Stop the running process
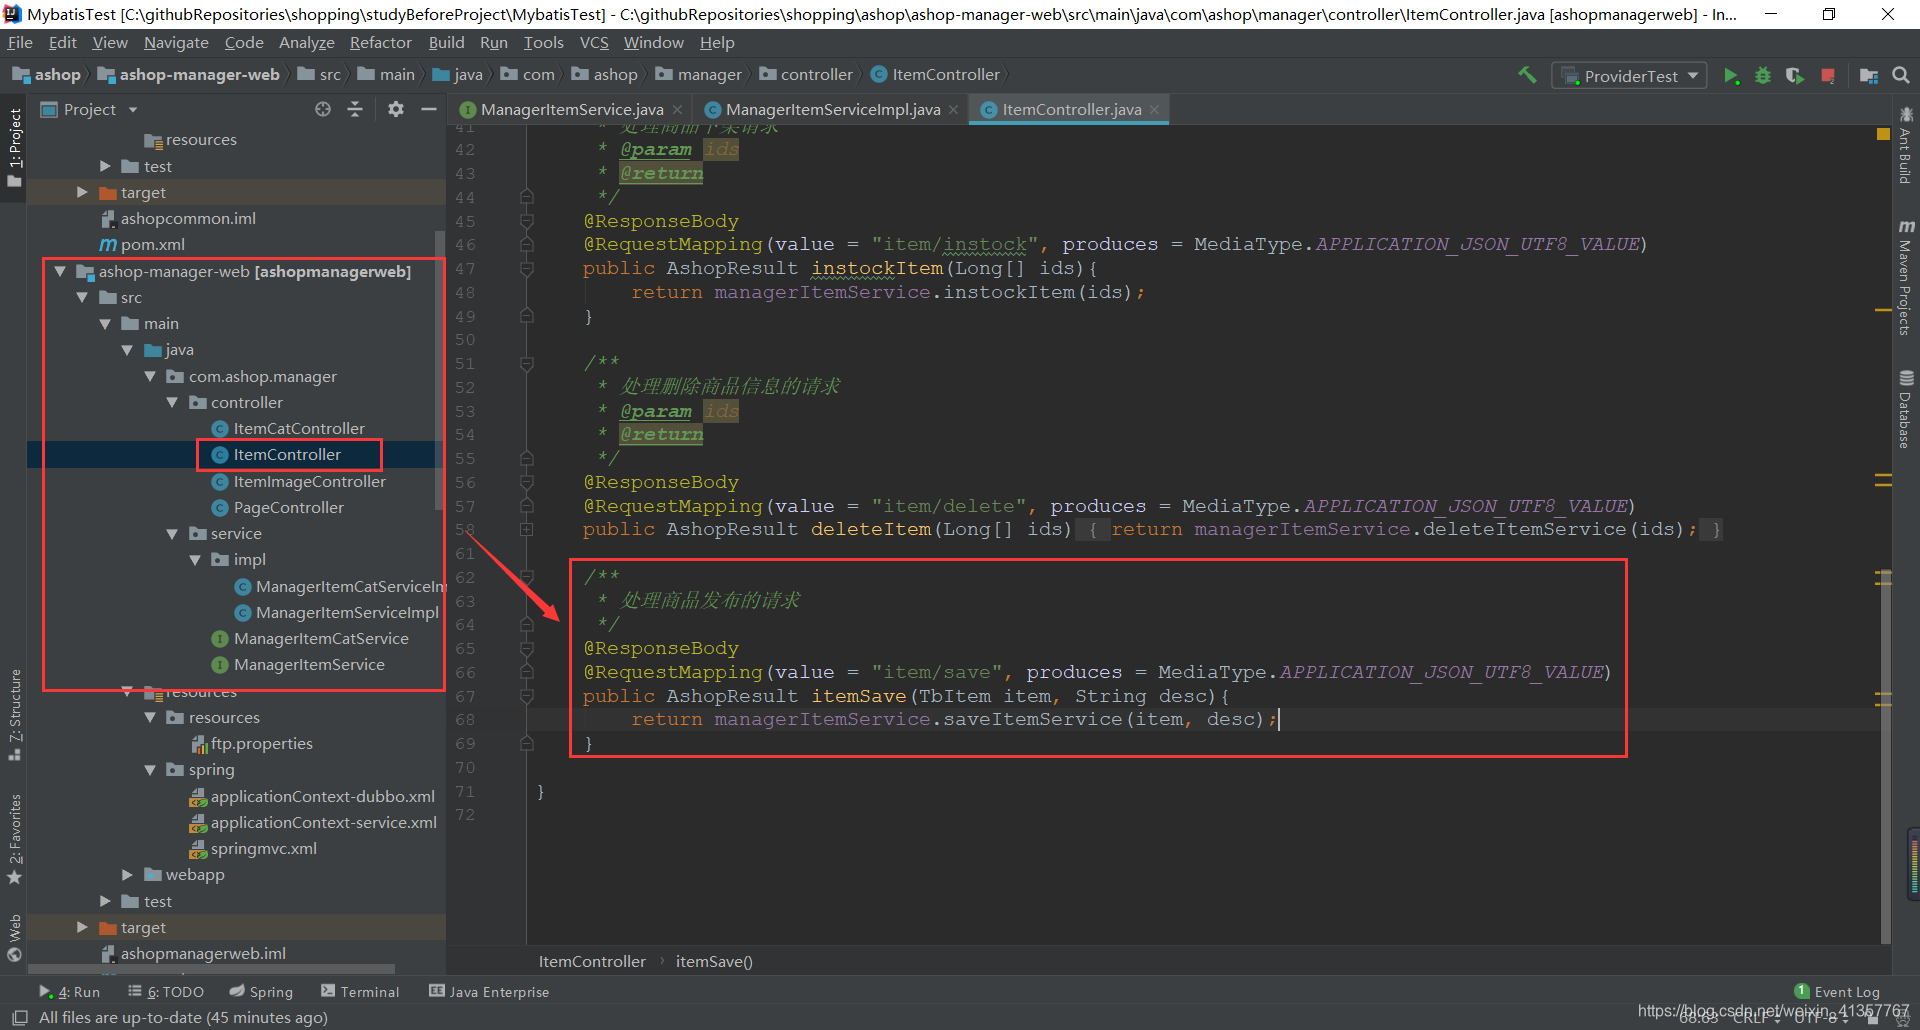The height and width of the screenshot is (1030, 1920). pyautogui.click(x=1828, y=76)
